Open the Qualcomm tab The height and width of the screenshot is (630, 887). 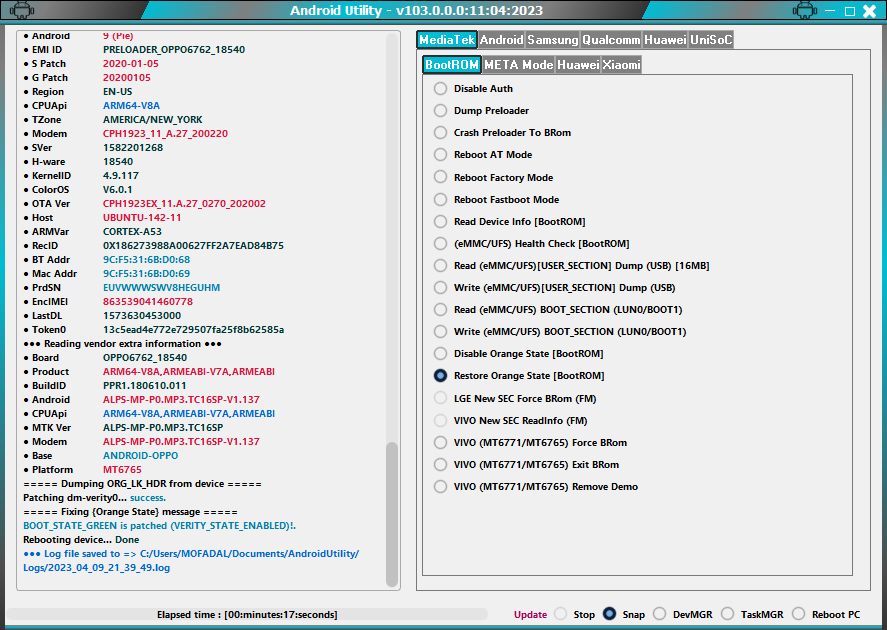[x=611, y=40]
